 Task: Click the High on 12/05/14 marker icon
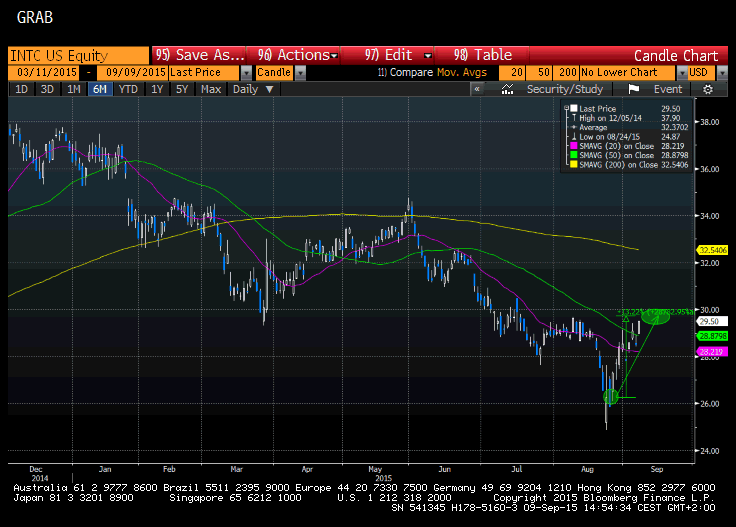coord(574,118)
